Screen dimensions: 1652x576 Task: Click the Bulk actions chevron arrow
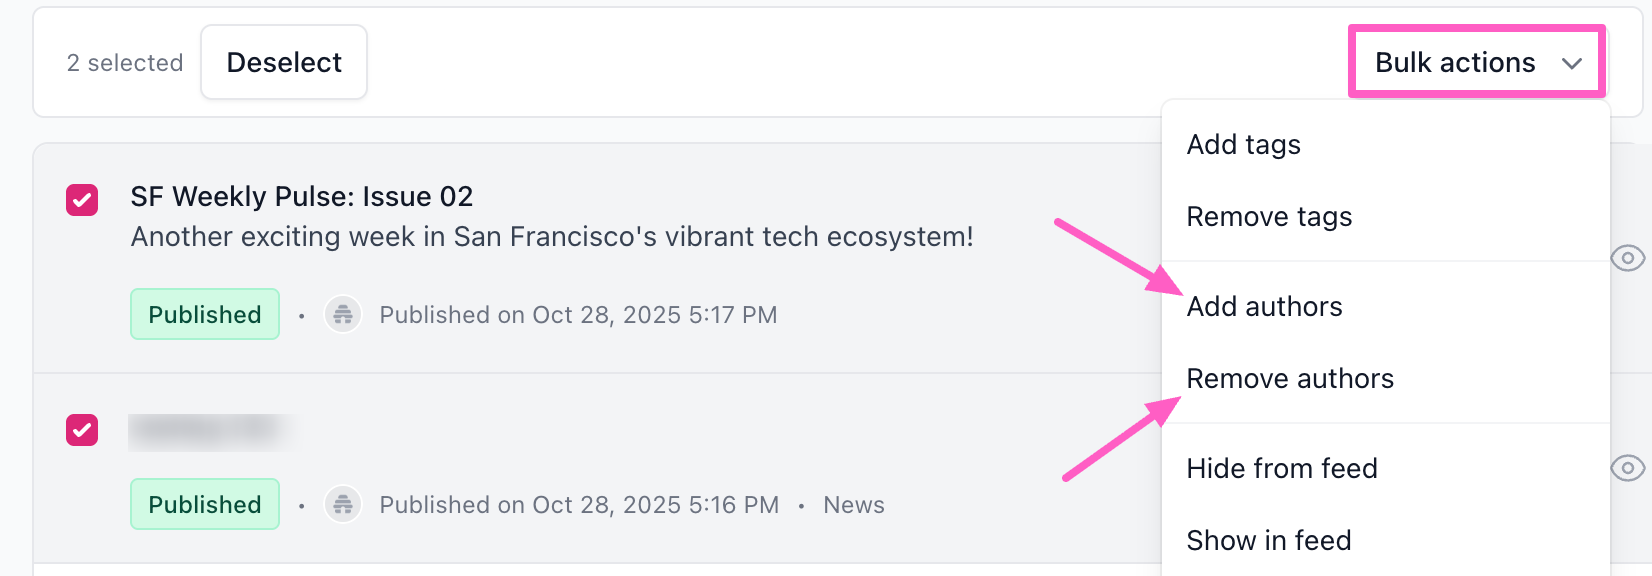point(1571,63)
